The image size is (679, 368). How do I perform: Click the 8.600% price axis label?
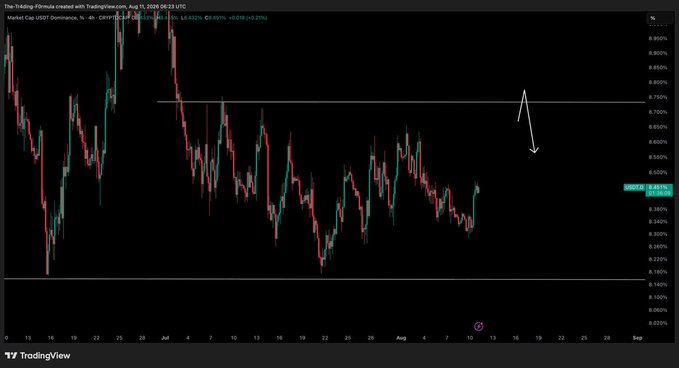[x=658, y=142]
